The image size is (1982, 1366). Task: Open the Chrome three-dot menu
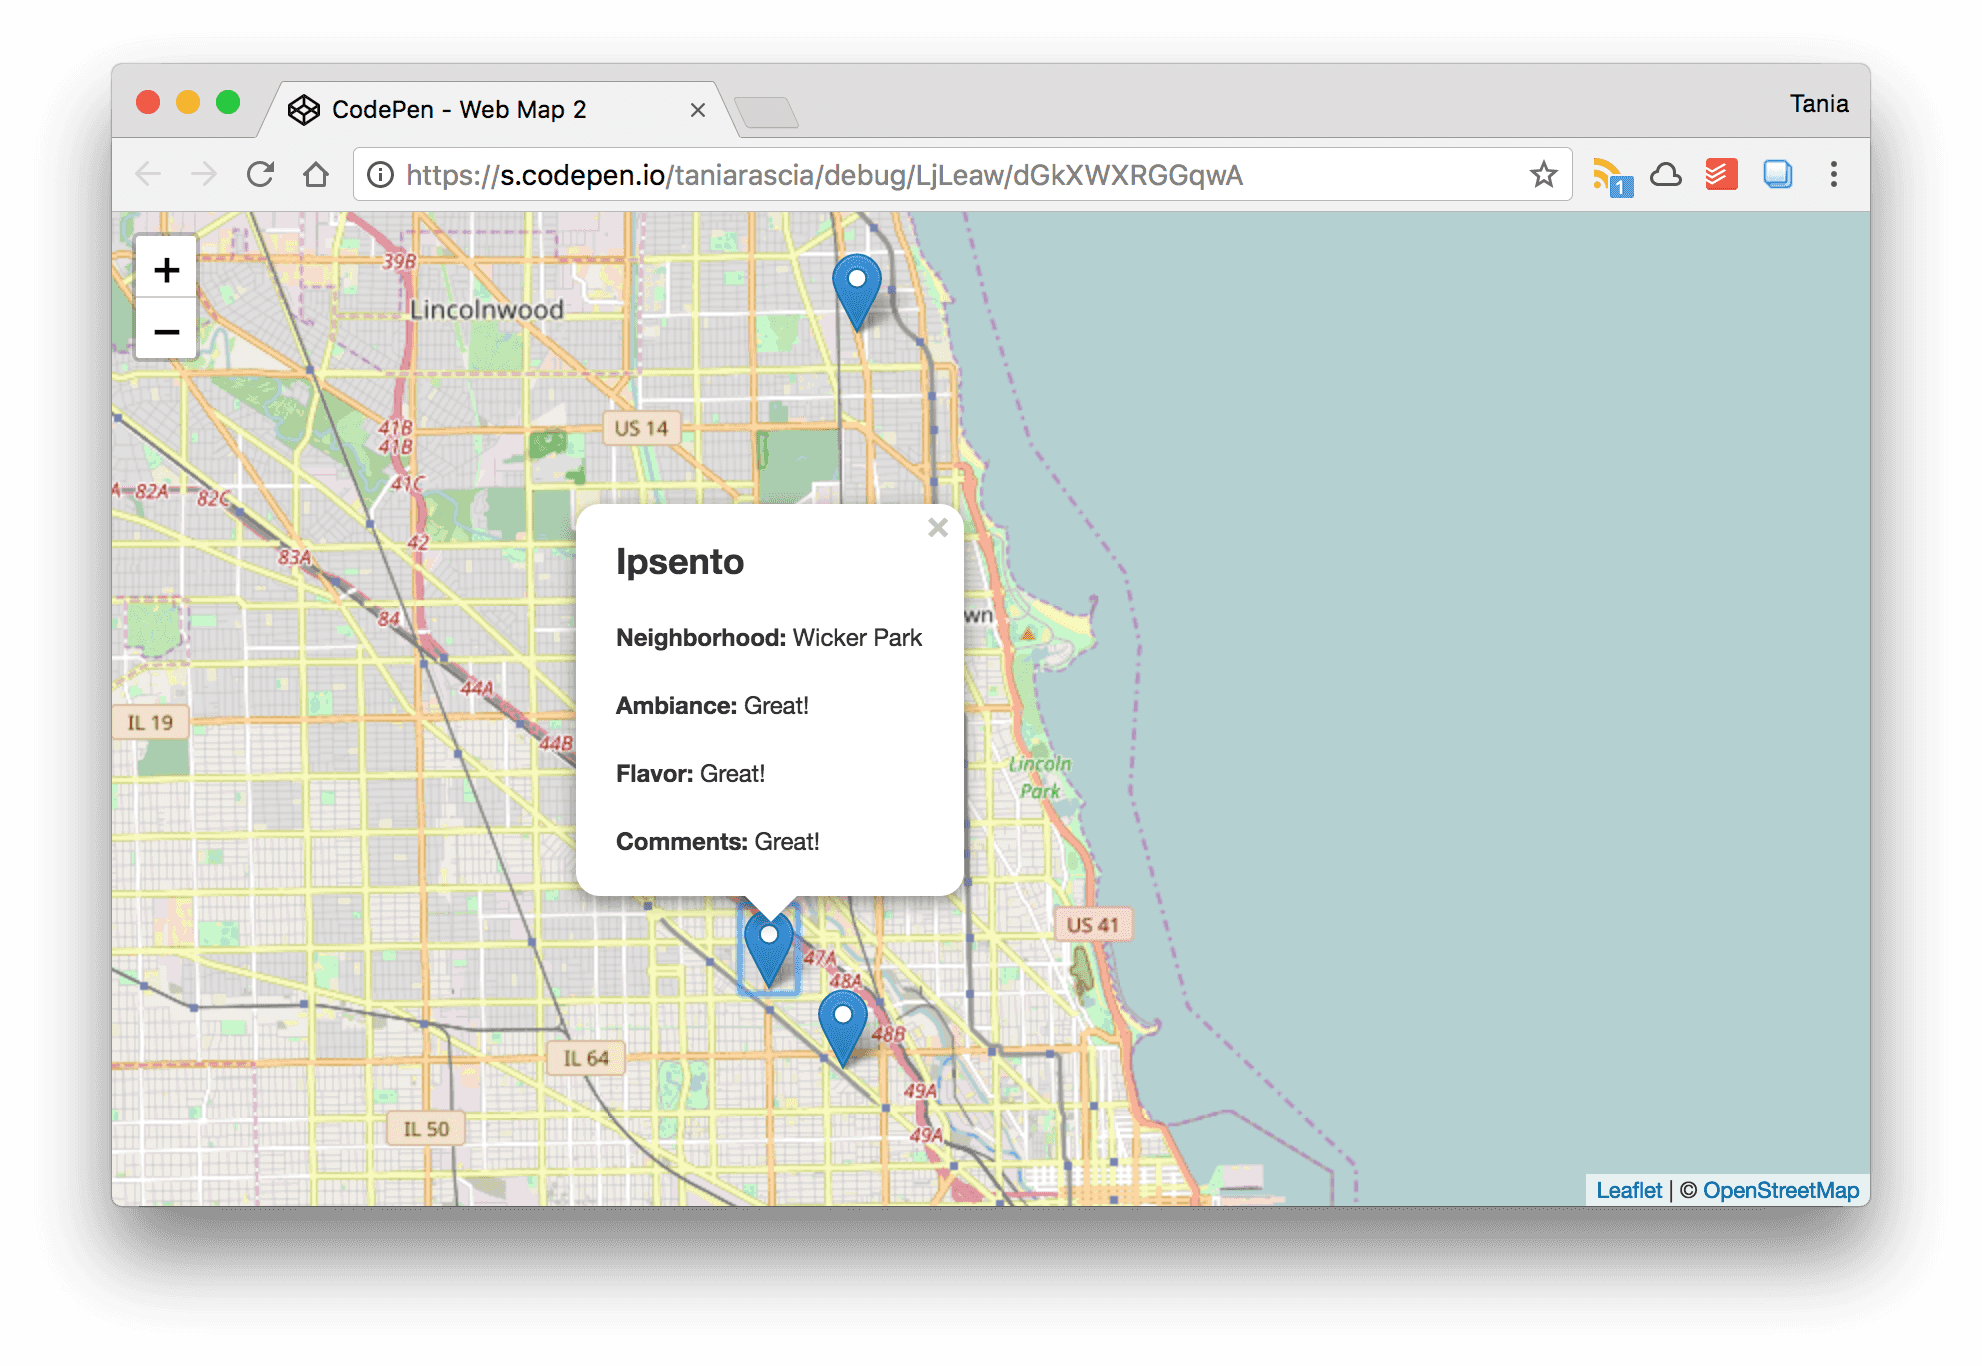1834,173
